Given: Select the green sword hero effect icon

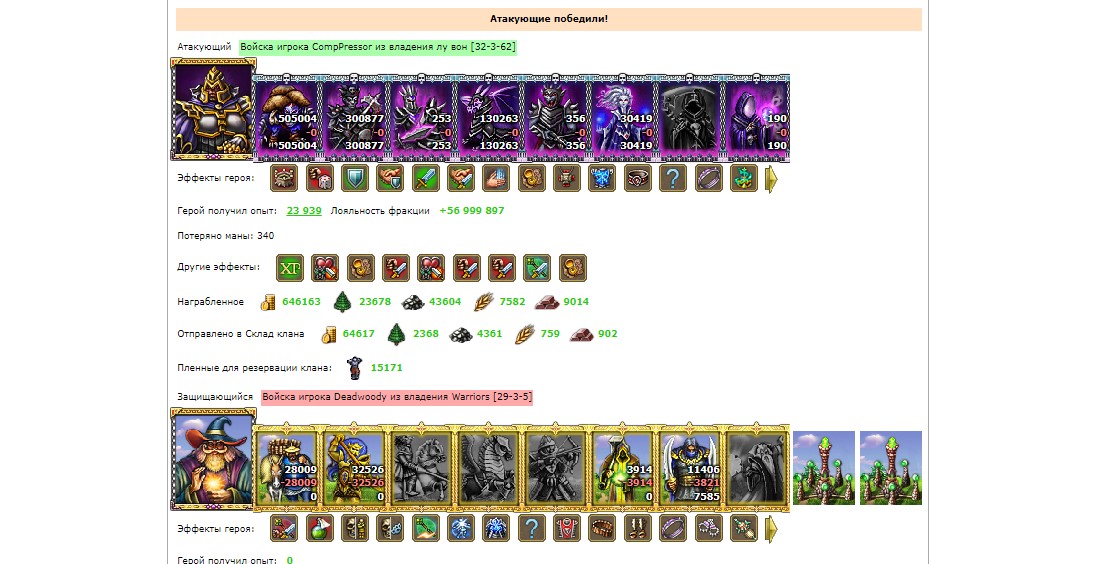Looking at the screenshot, I should (425, 178).
